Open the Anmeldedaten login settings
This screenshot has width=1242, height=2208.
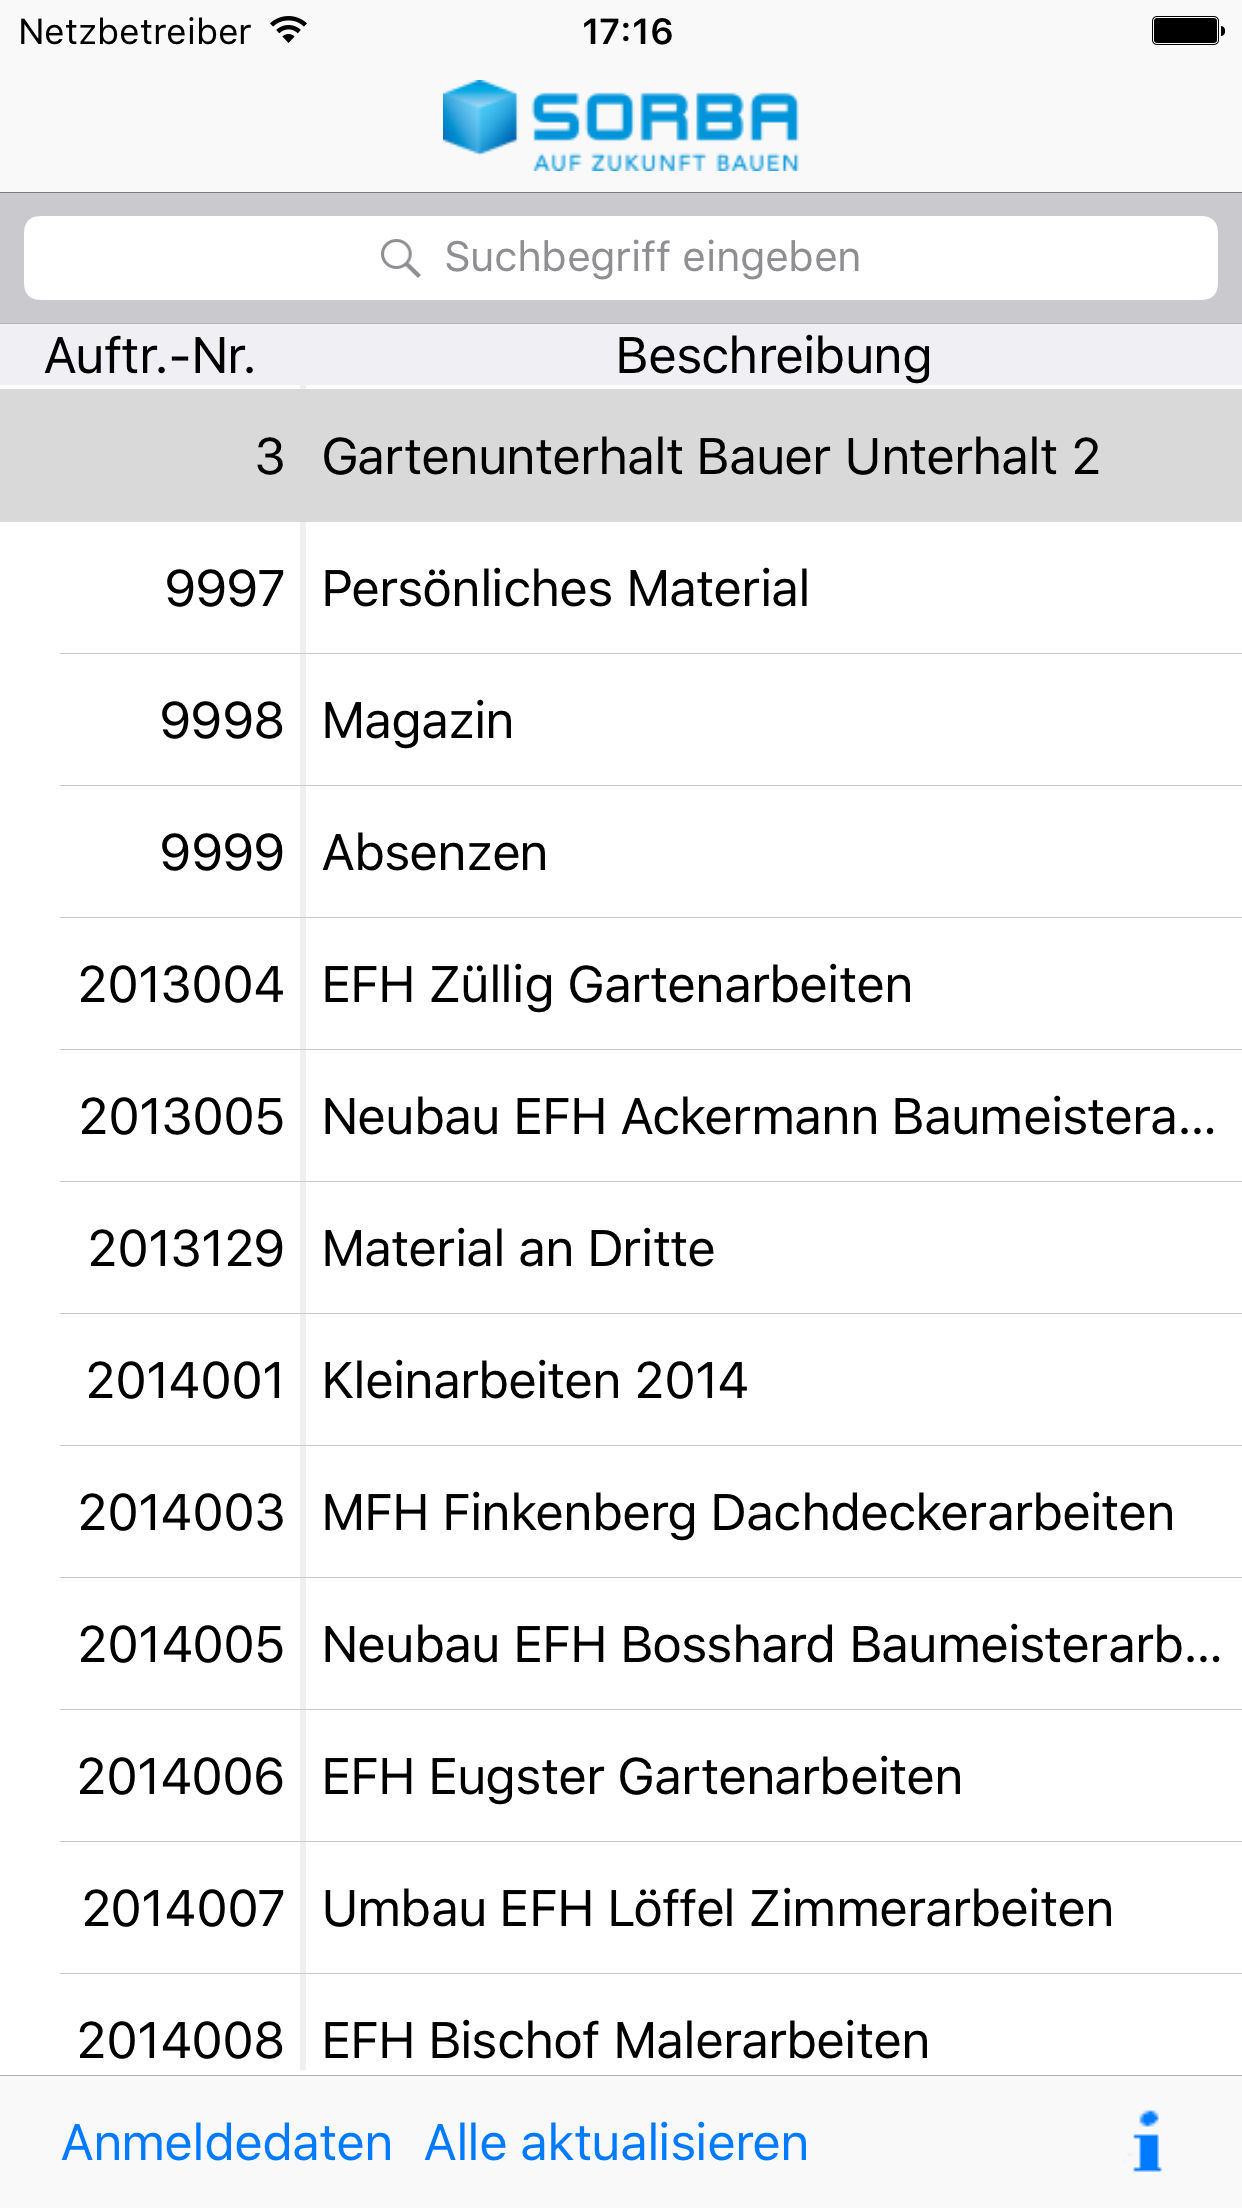[227, 2143]
